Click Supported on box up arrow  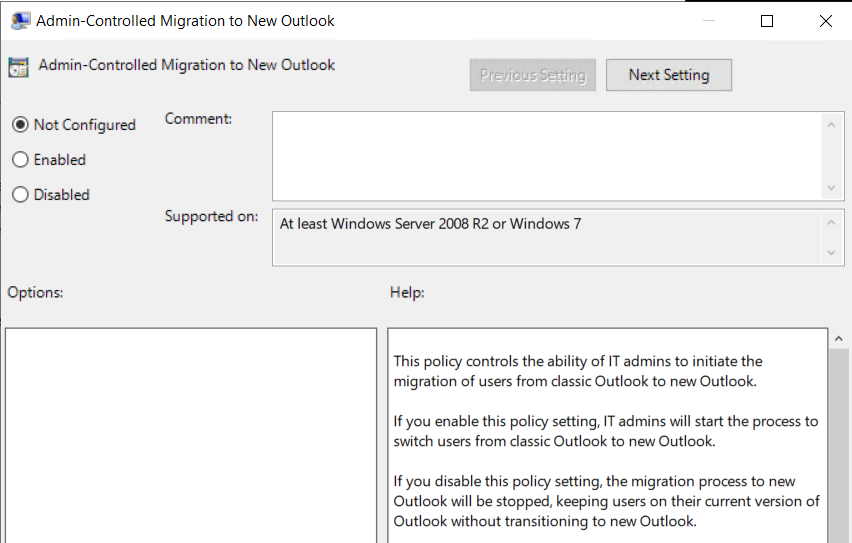(x=831, y=222)
